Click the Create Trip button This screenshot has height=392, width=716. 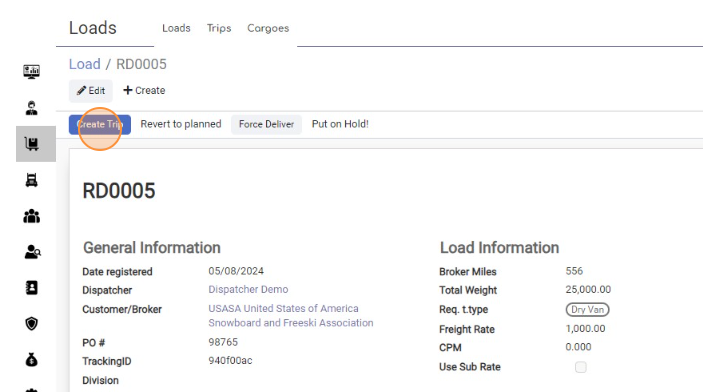coord(100,124)
